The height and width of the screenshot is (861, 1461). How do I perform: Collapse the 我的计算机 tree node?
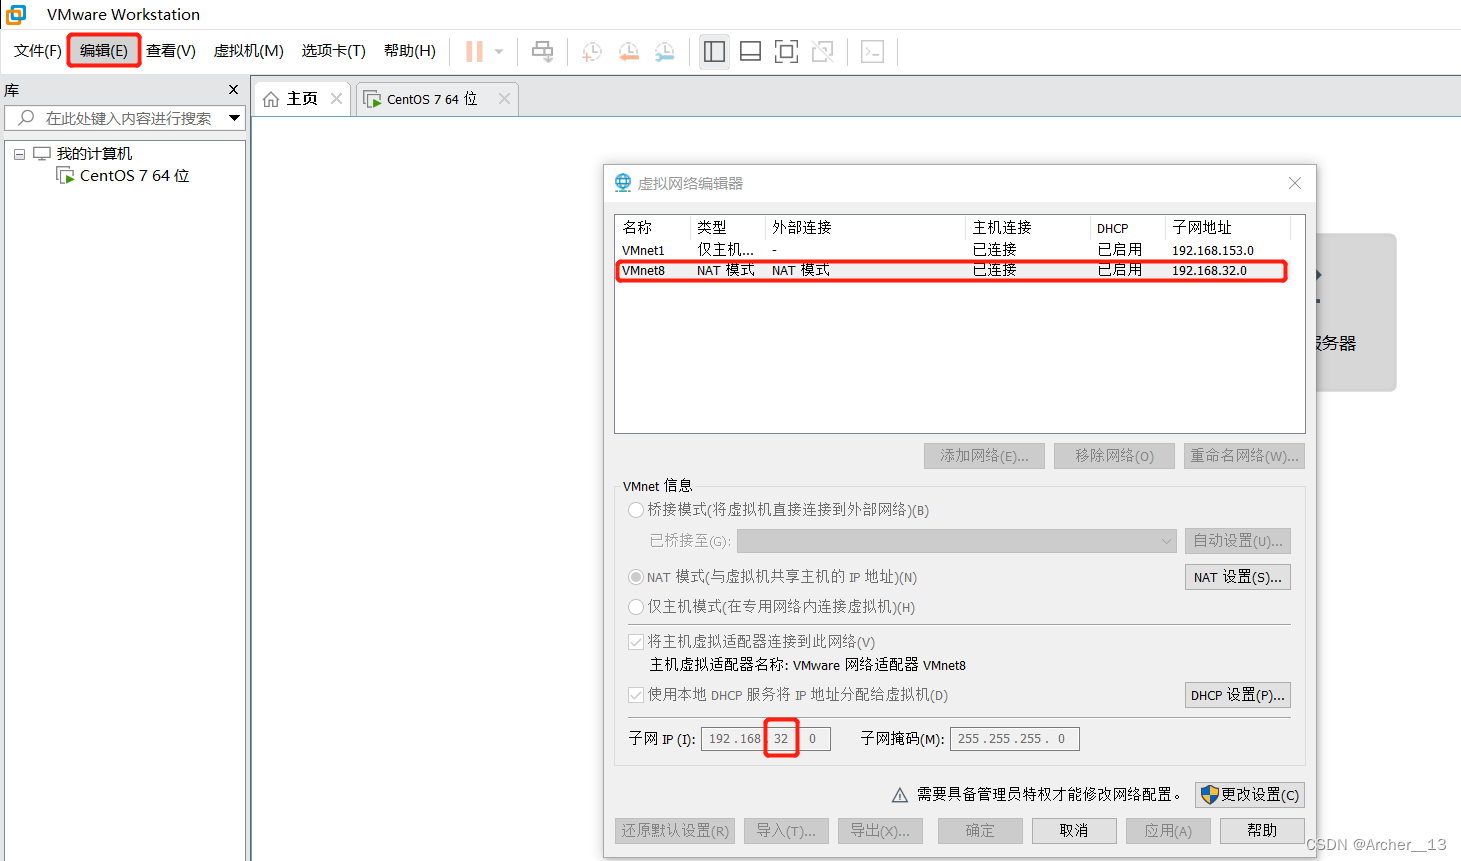(19, 154)
